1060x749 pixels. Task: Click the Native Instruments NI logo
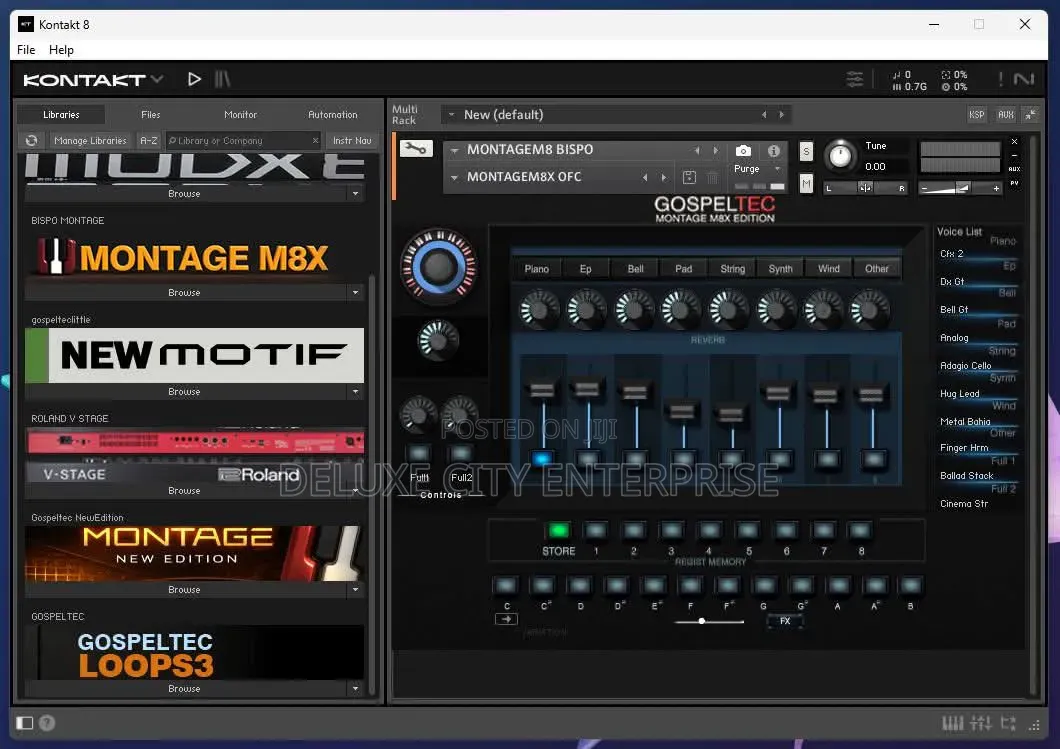pyautogui.click(x=1024, y=79)
